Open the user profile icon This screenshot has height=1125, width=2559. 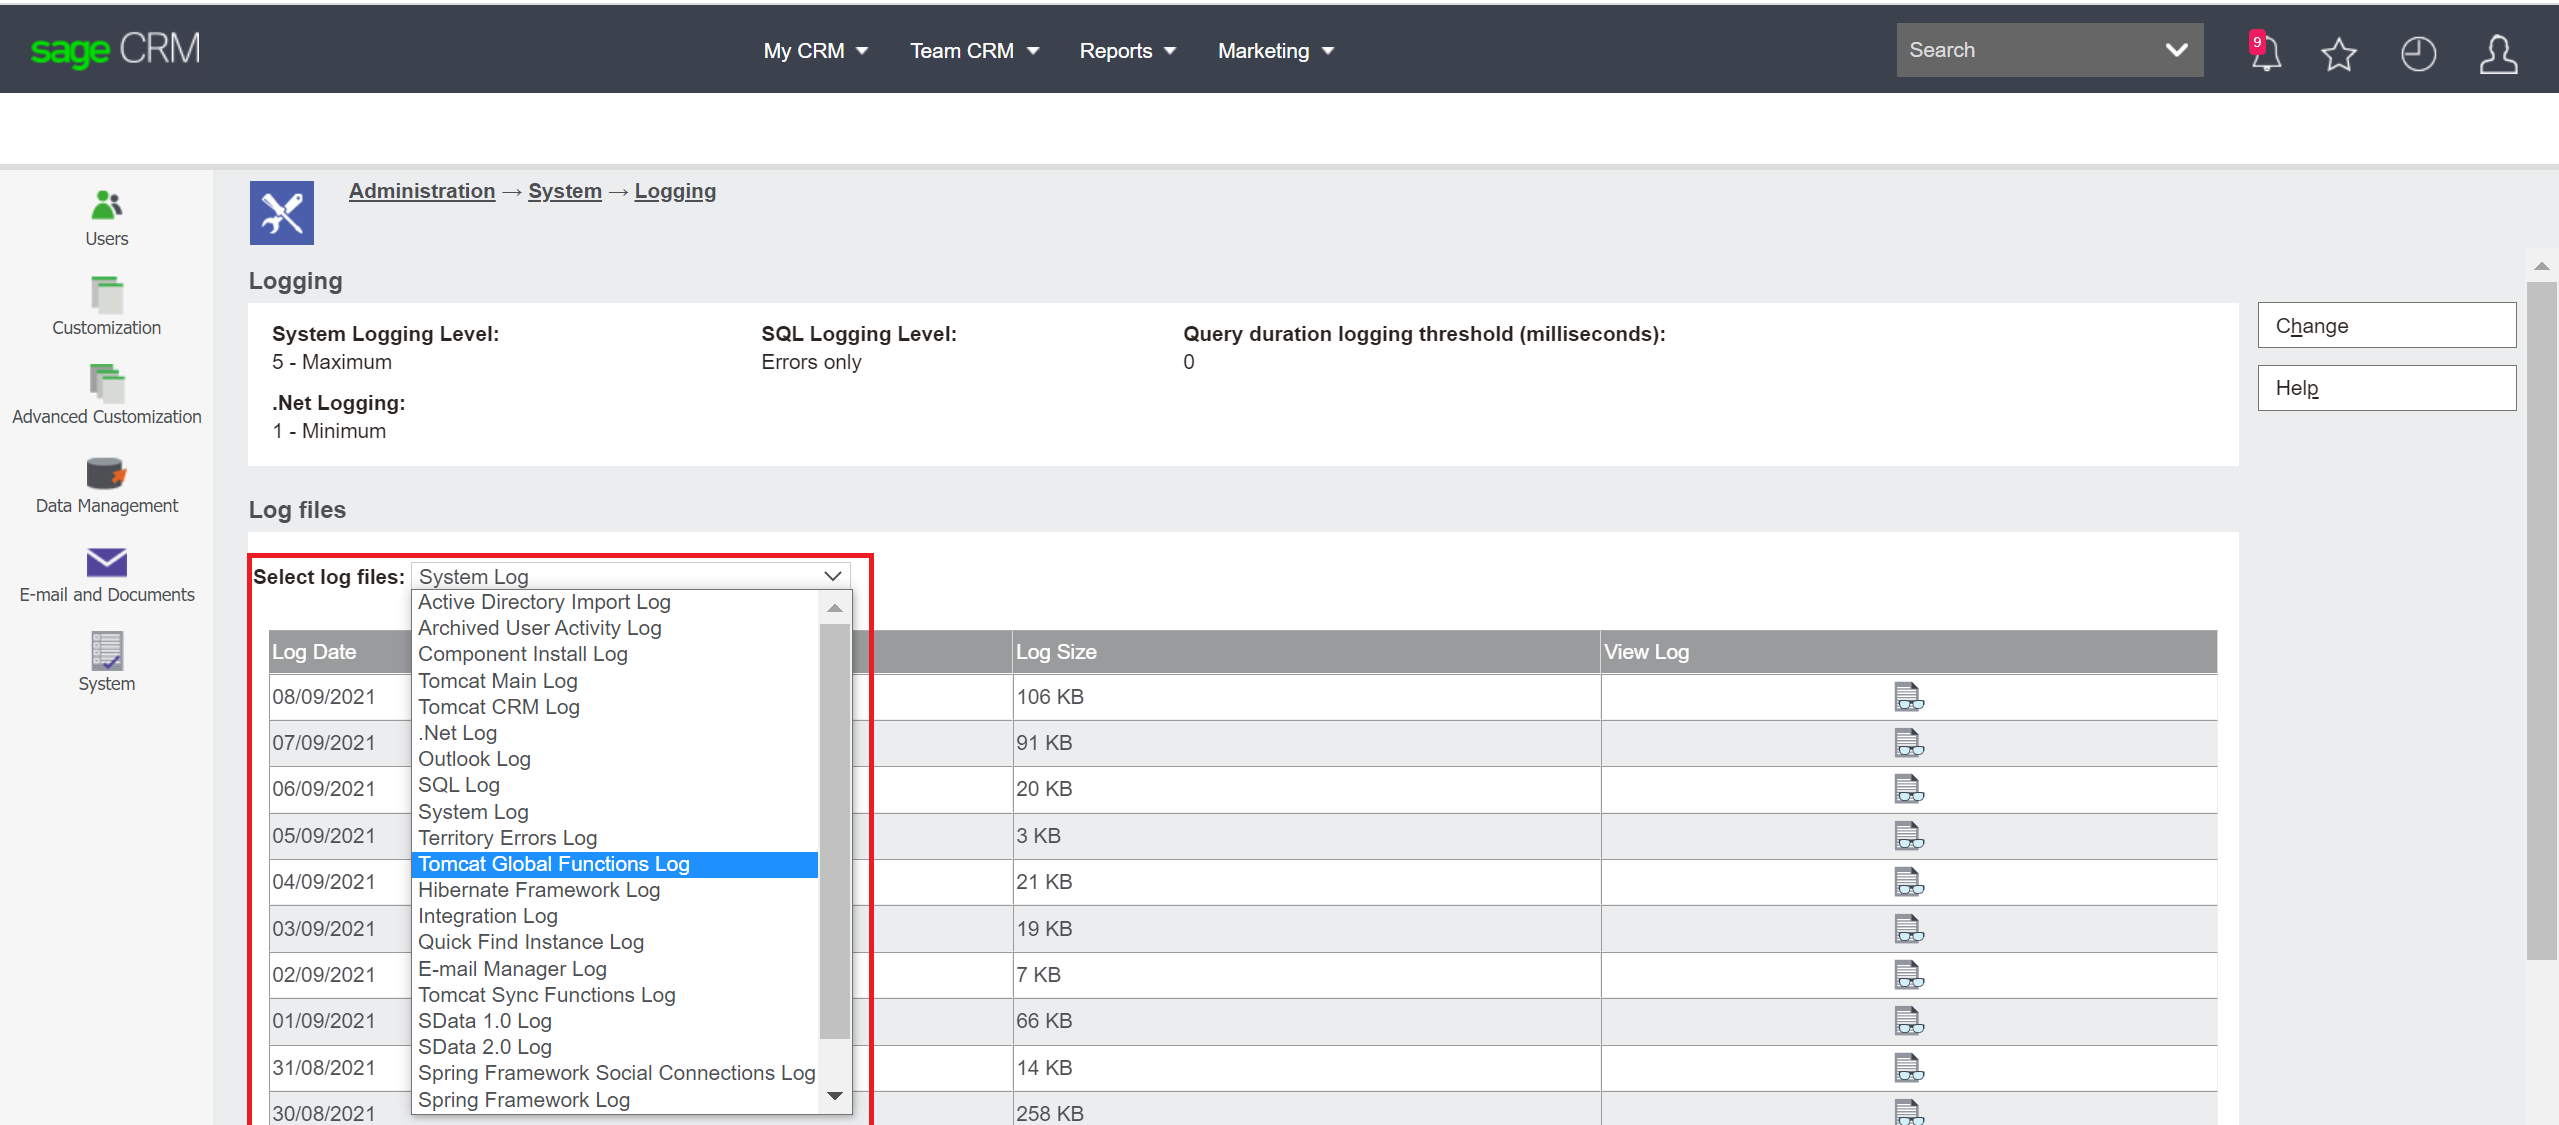pos(2497,53)
